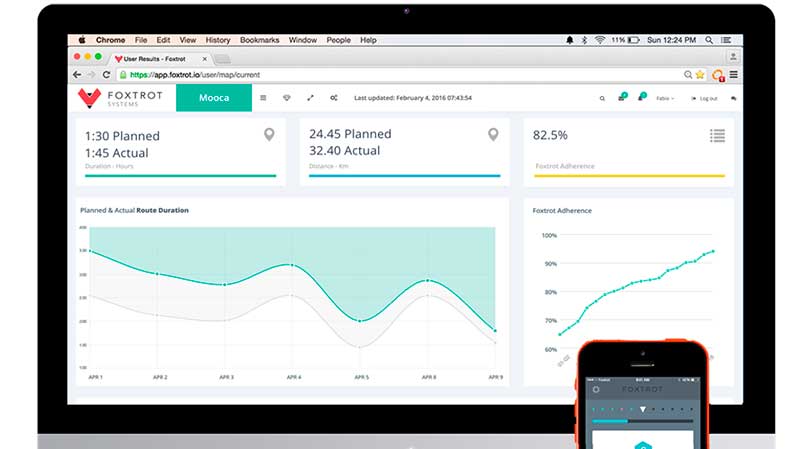Screen dimensions: 800x449
Task: Open the Bookmarks menu in menu bar
Action: (x=259, y=40)
